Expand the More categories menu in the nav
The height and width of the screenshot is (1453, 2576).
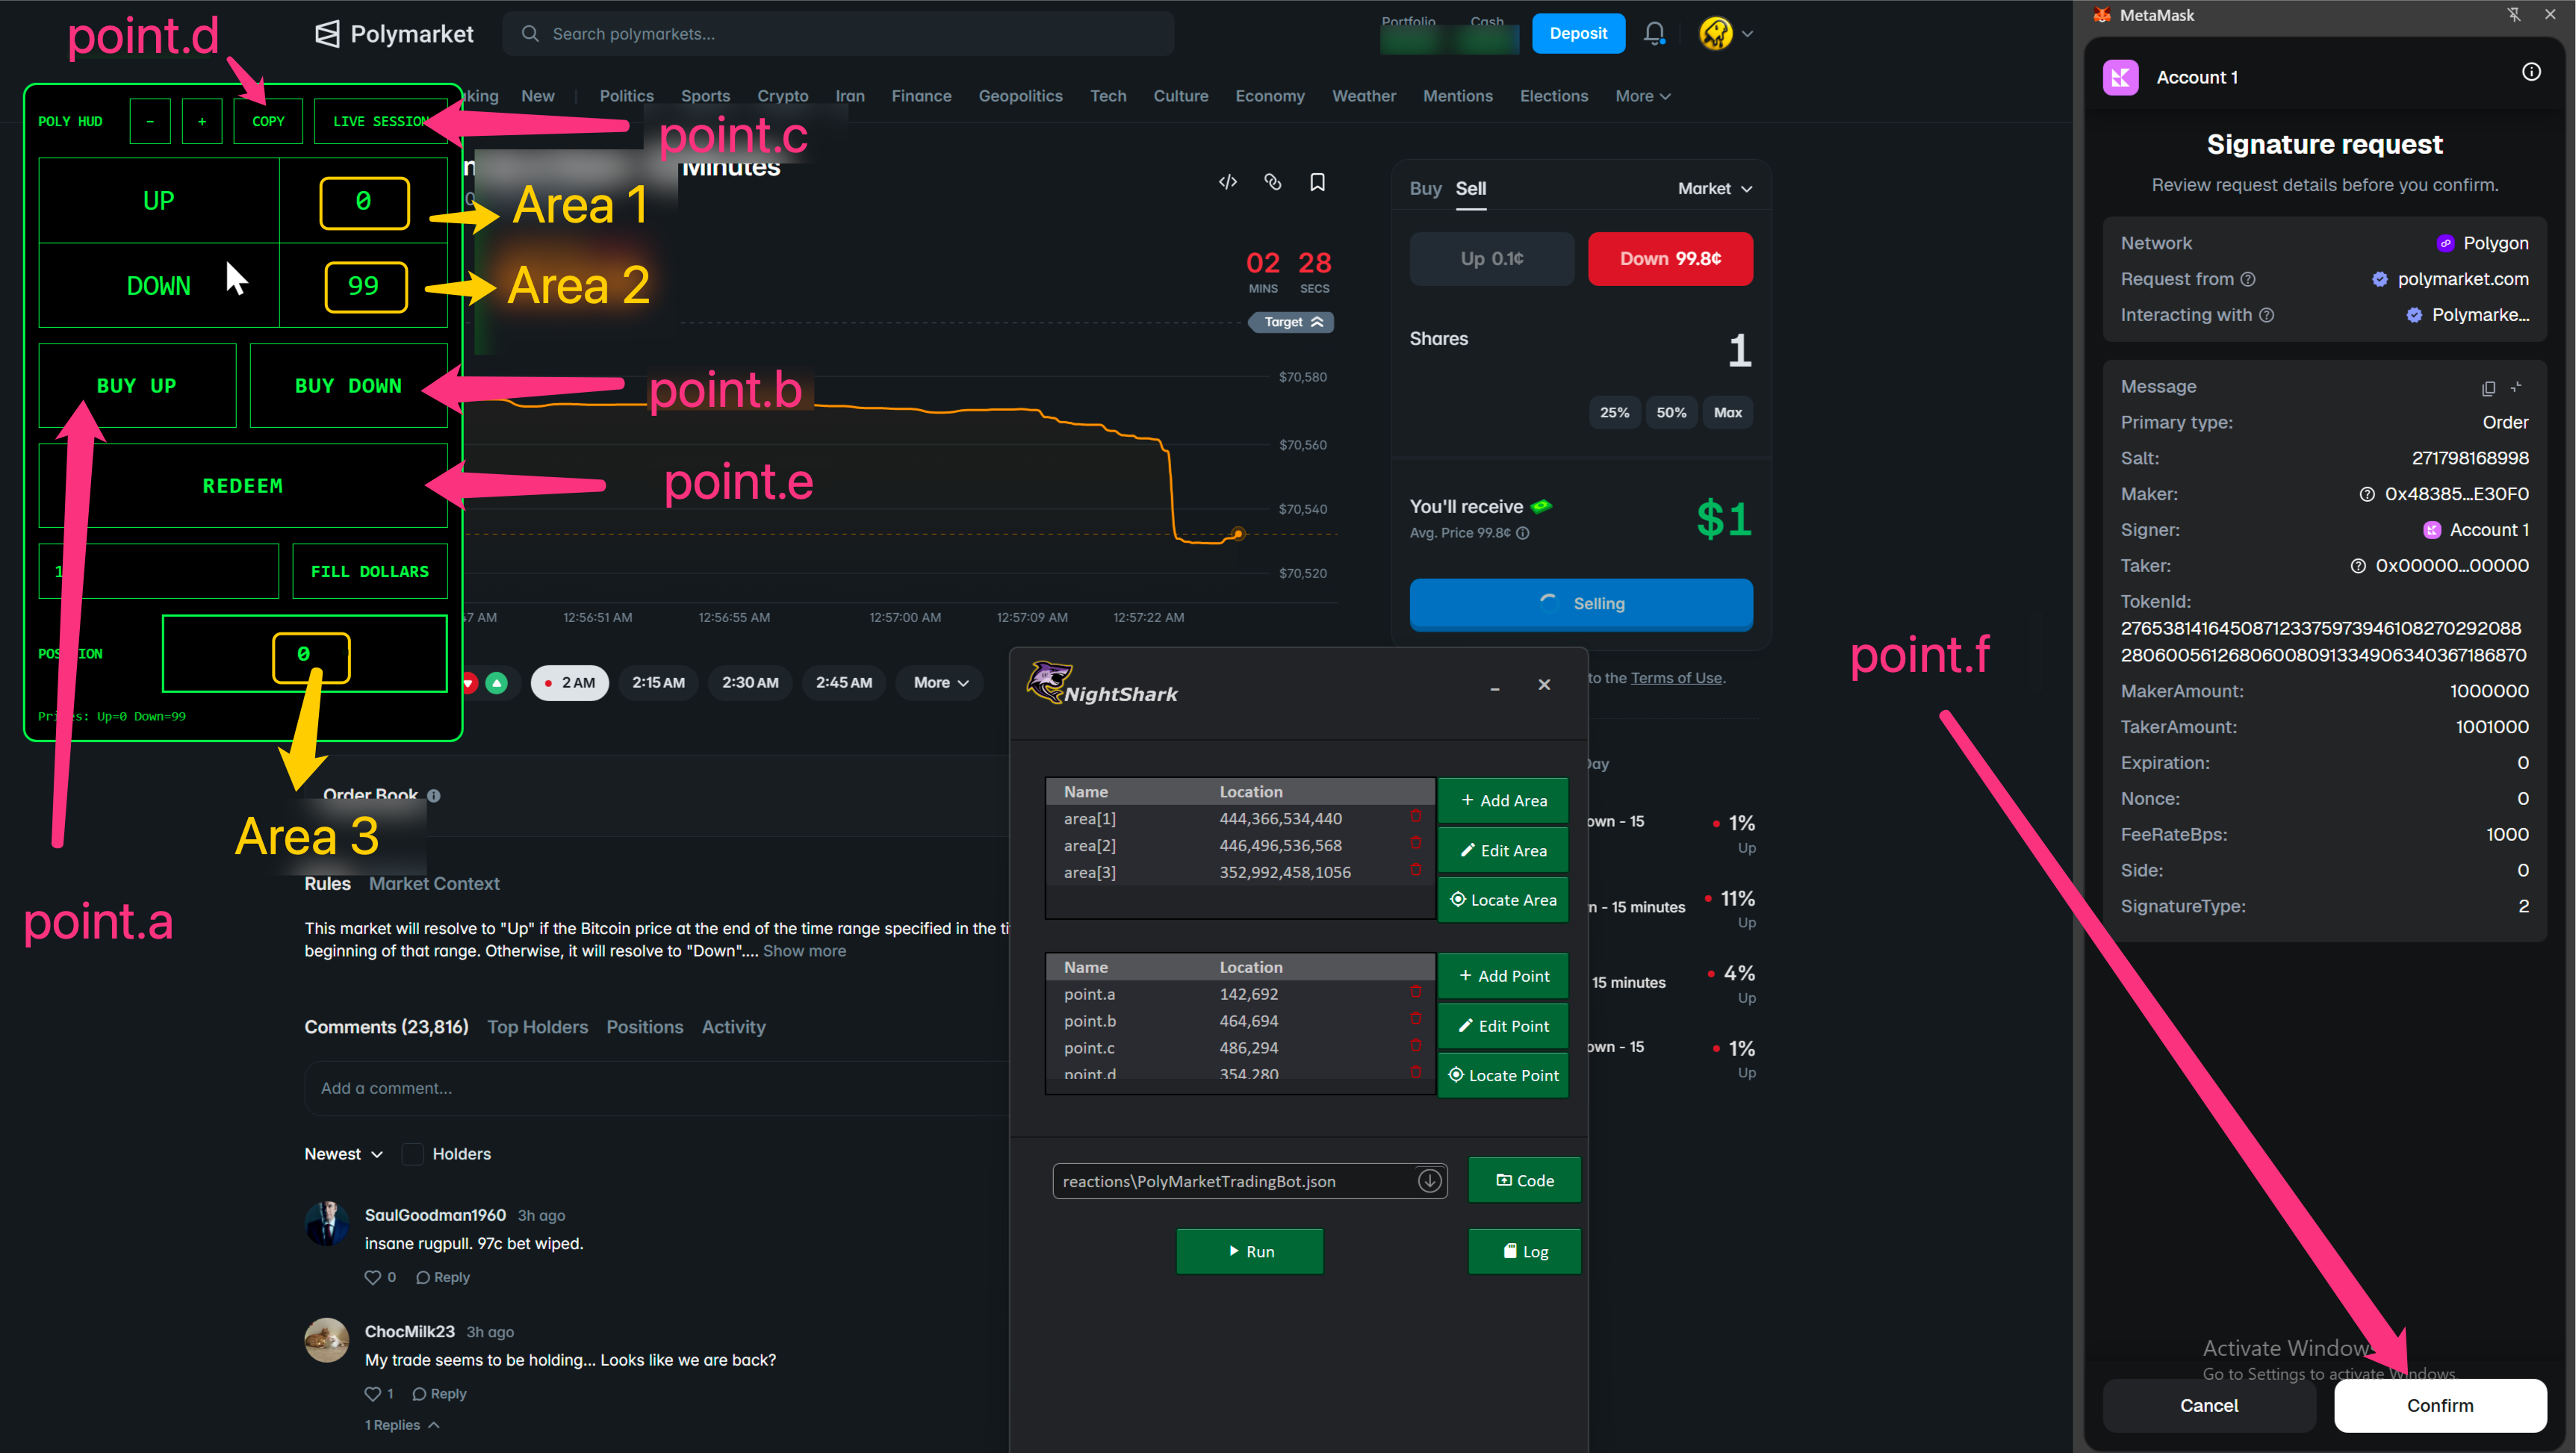coord(1642,96)
